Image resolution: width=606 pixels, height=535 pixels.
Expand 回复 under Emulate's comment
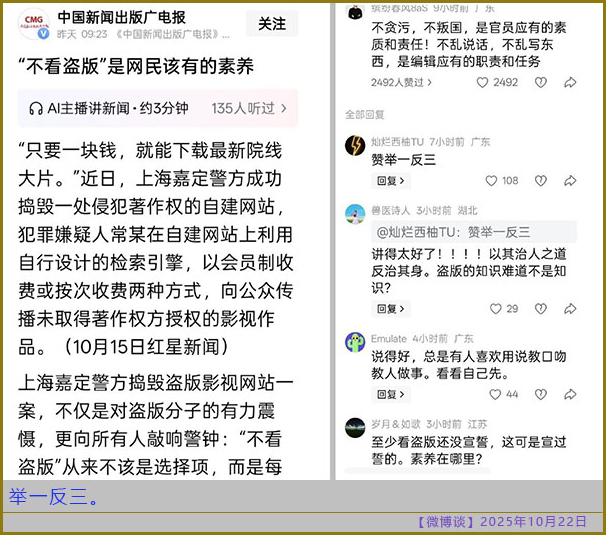coord(391,395)
